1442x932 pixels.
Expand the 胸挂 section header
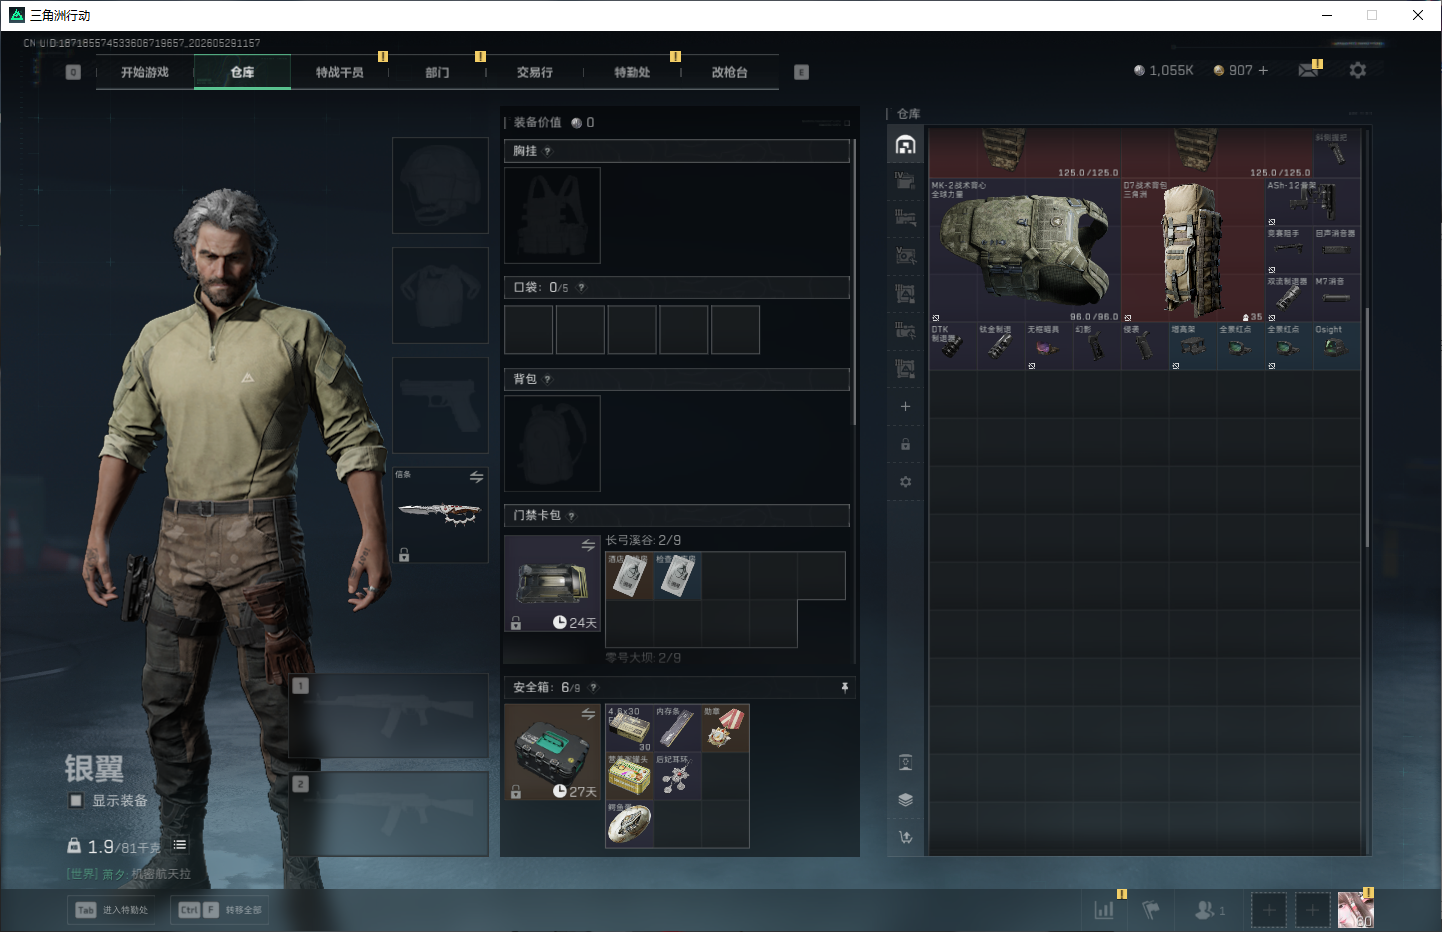(x=677, y=151)
